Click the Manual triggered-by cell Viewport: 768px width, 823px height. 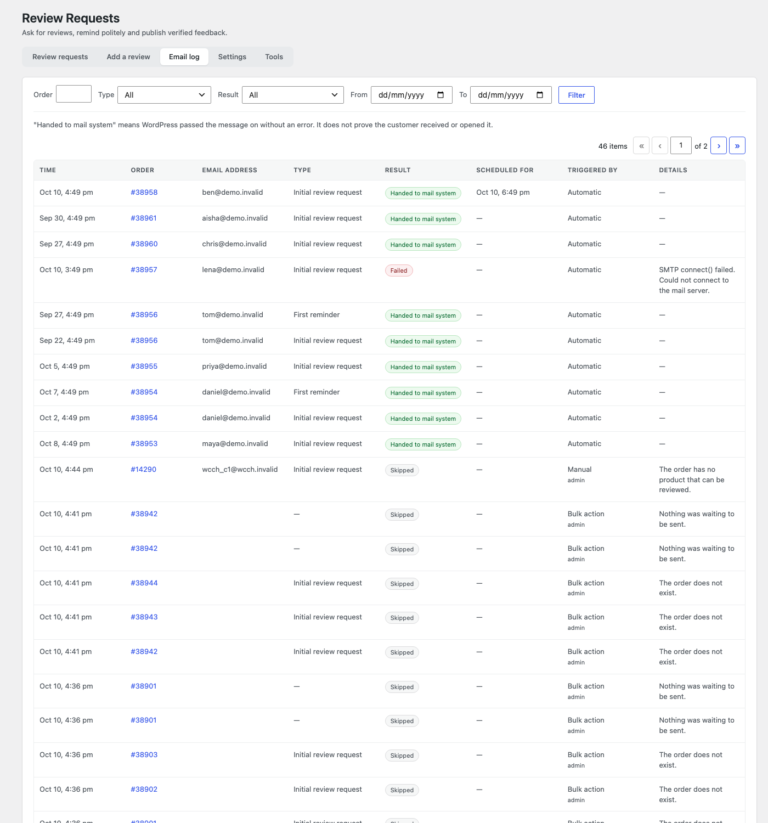tap(579, 469)
